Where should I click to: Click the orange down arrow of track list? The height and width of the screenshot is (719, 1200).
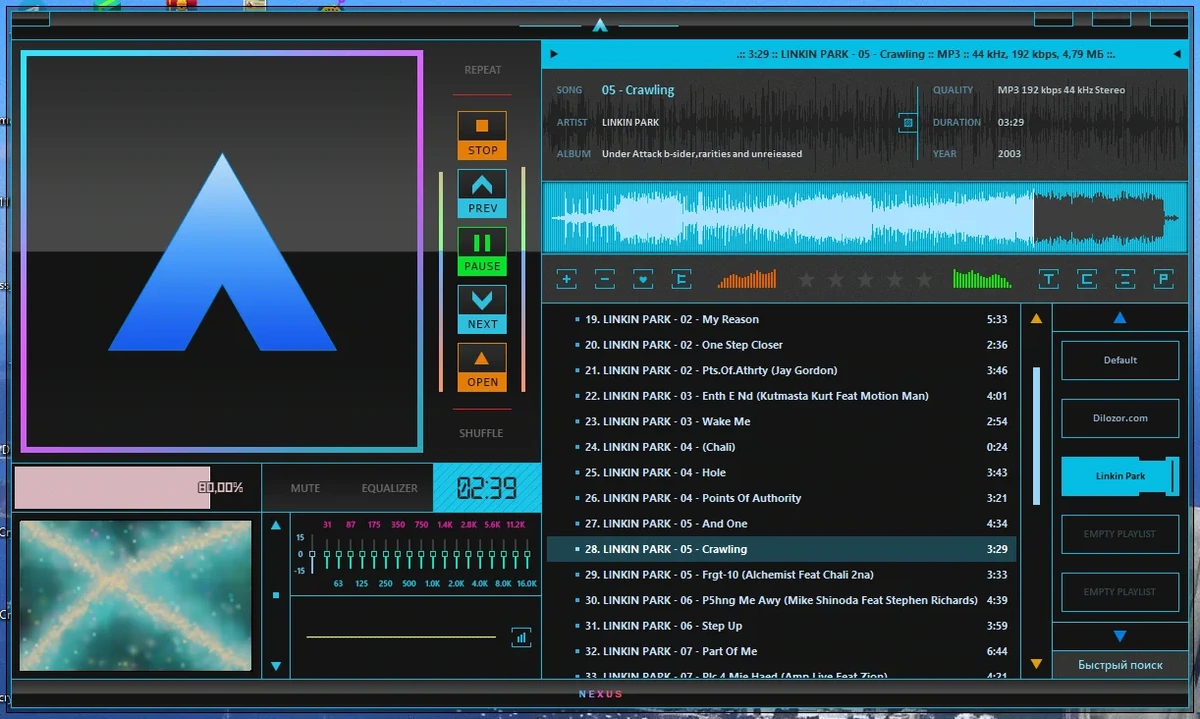(x=1036, y=663)
